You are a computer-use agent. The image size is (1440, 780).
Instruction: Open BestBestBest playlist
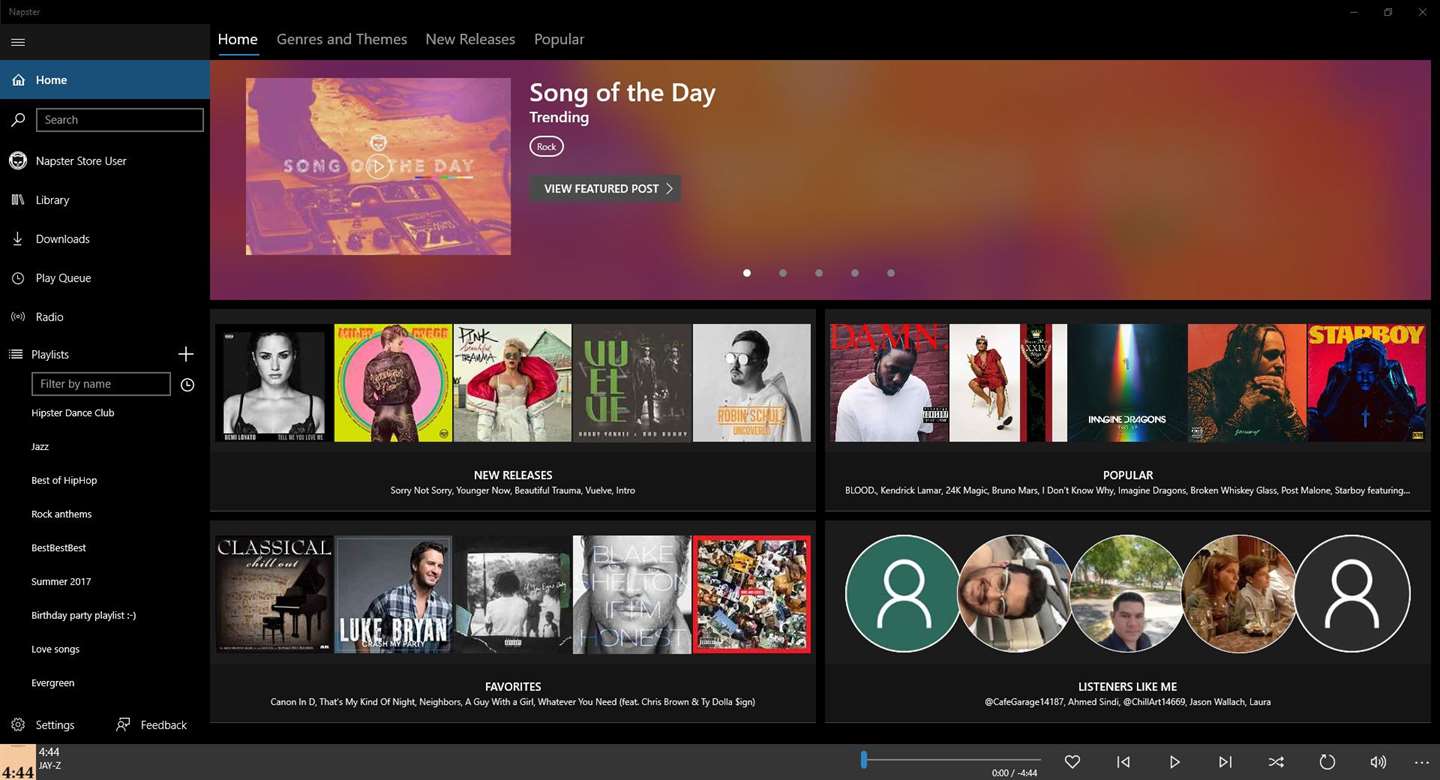[x=59, y=548]
